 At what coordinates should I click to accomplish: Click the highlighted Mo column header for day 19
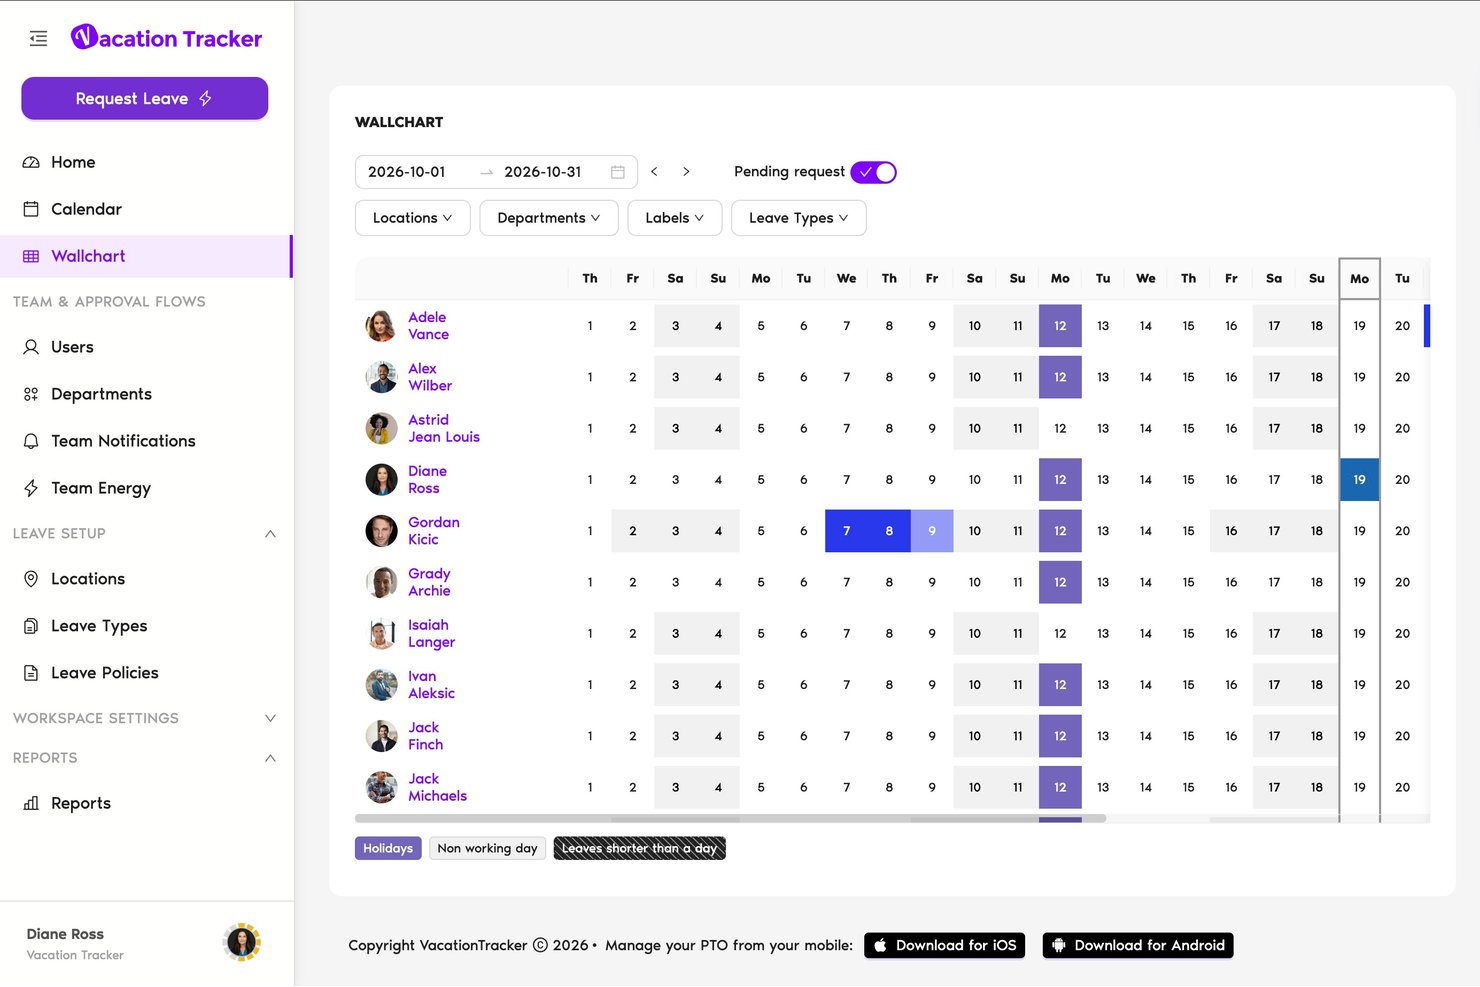pos(1360,279)
